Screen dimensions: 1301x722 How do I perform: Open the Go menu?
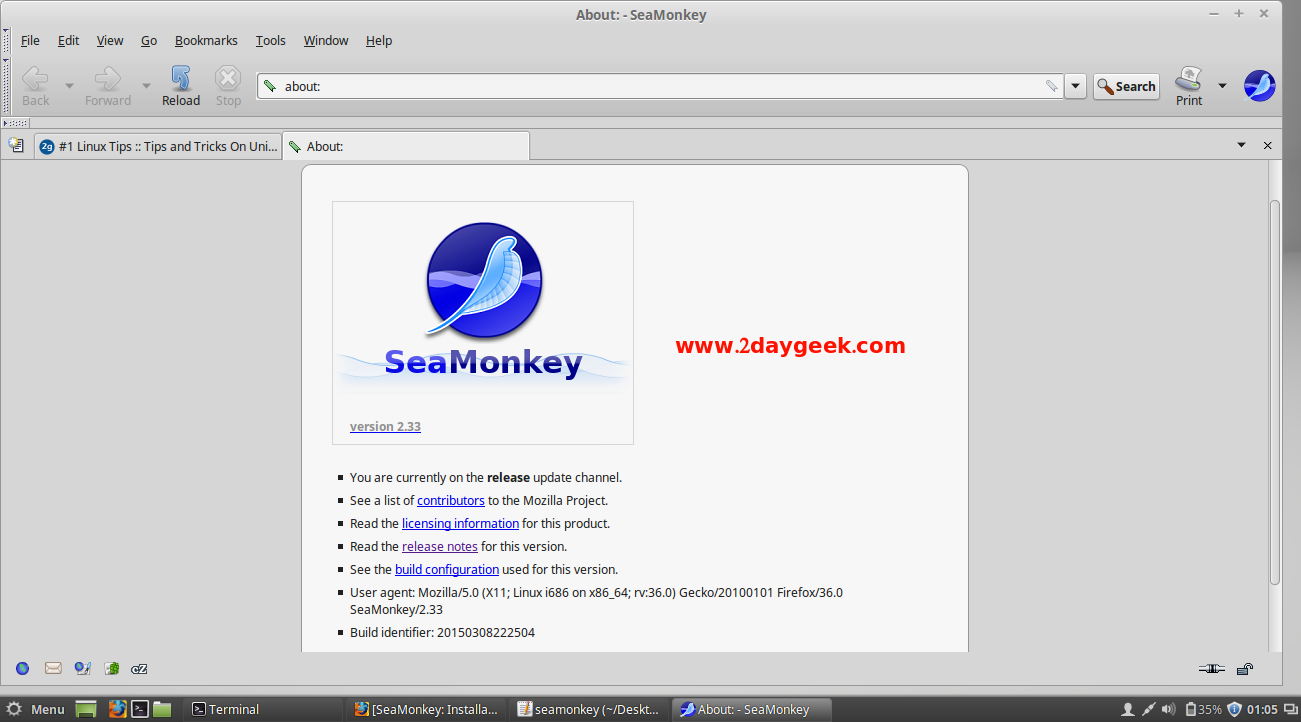(149, 41)
